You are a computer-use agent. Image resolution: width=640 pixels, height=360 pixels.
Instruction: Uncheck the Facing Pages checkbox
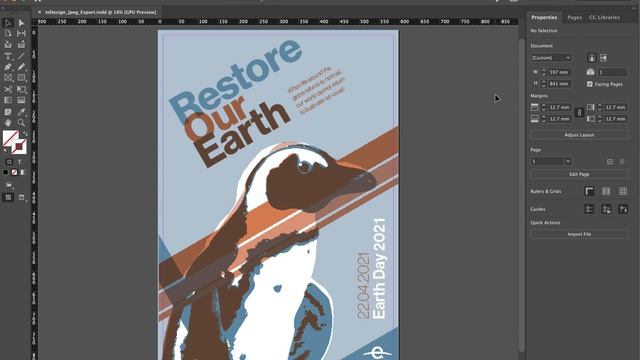pos(590,84)
